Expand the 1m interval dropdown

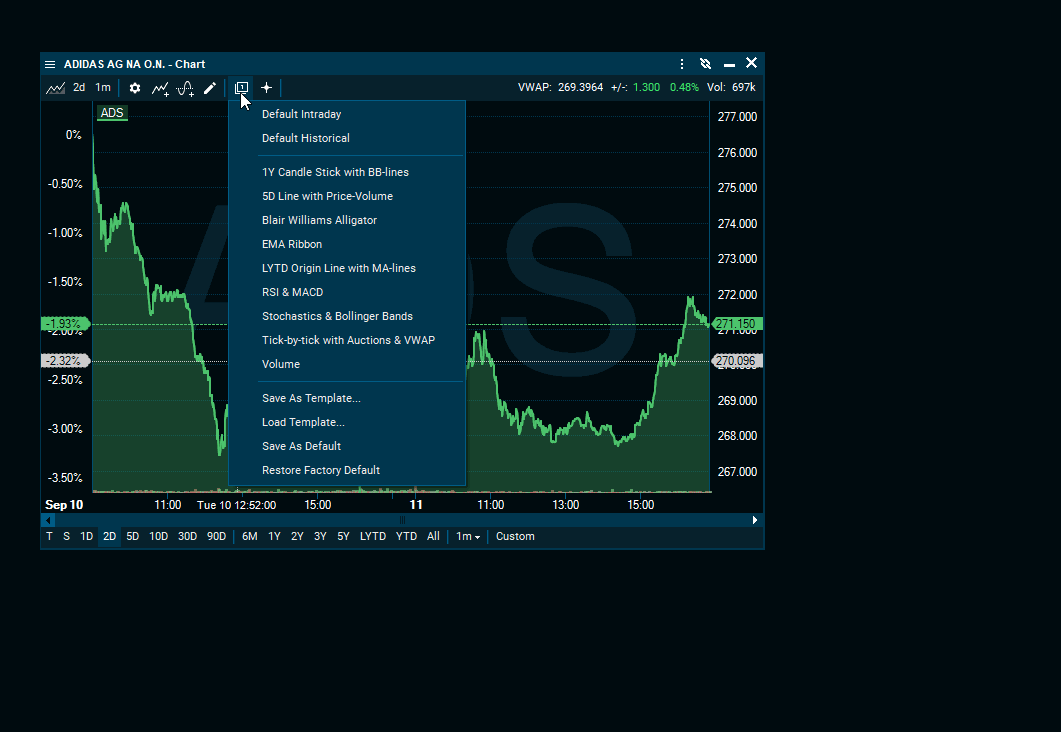[467, 537]
